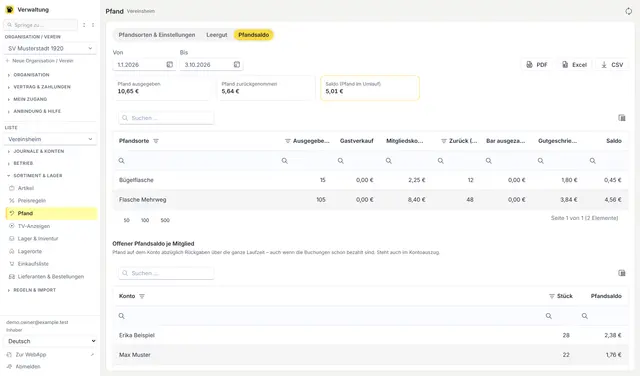Switch to Pfandsorten & Einstellungen tab
Viewport: 640px width, 376px height.
click(x=157, y=35)
